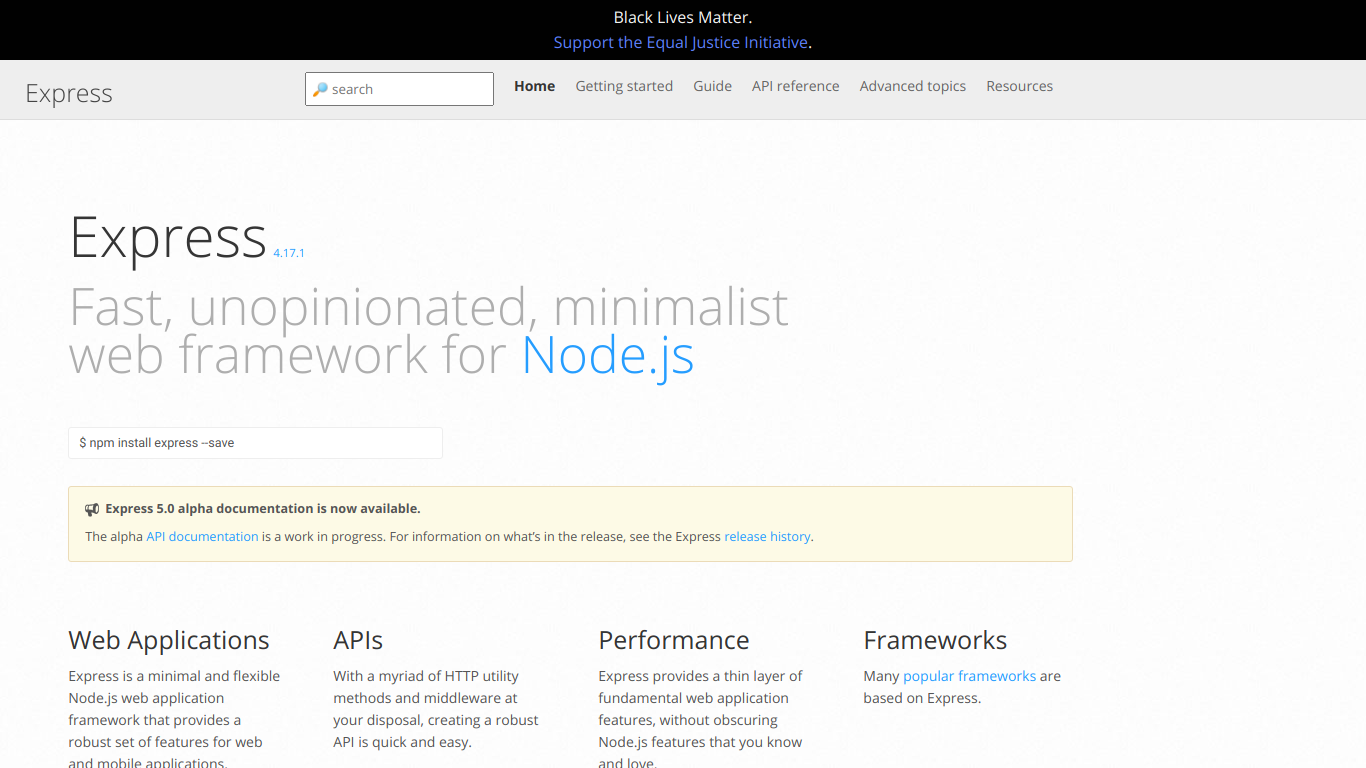The height and width of the screenshot is (768, 1366).
Task: Click the large Express page title
Action: (168, 238)
